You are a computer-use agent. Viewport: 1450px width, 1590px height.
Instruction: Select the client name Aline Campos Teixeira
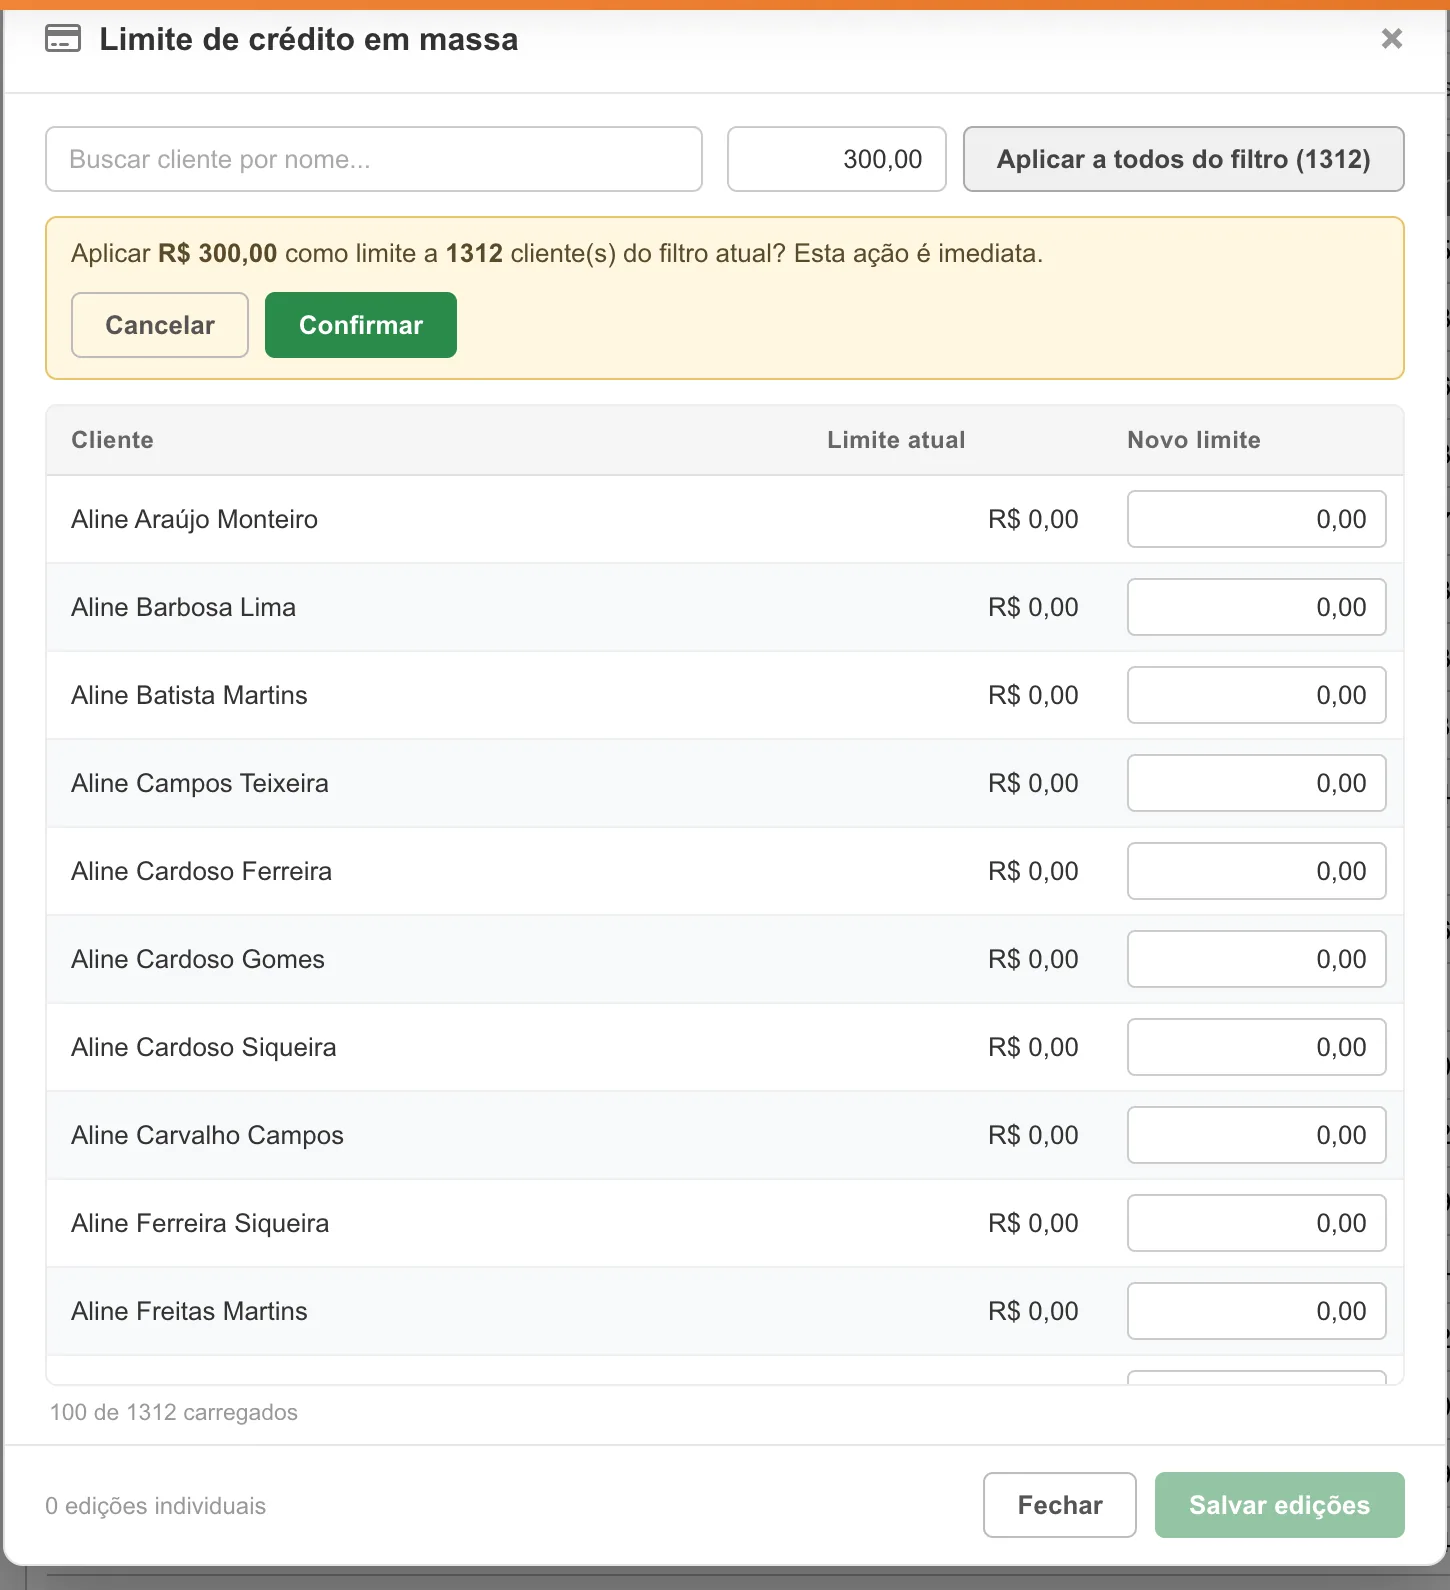click(x=200, y=784)
